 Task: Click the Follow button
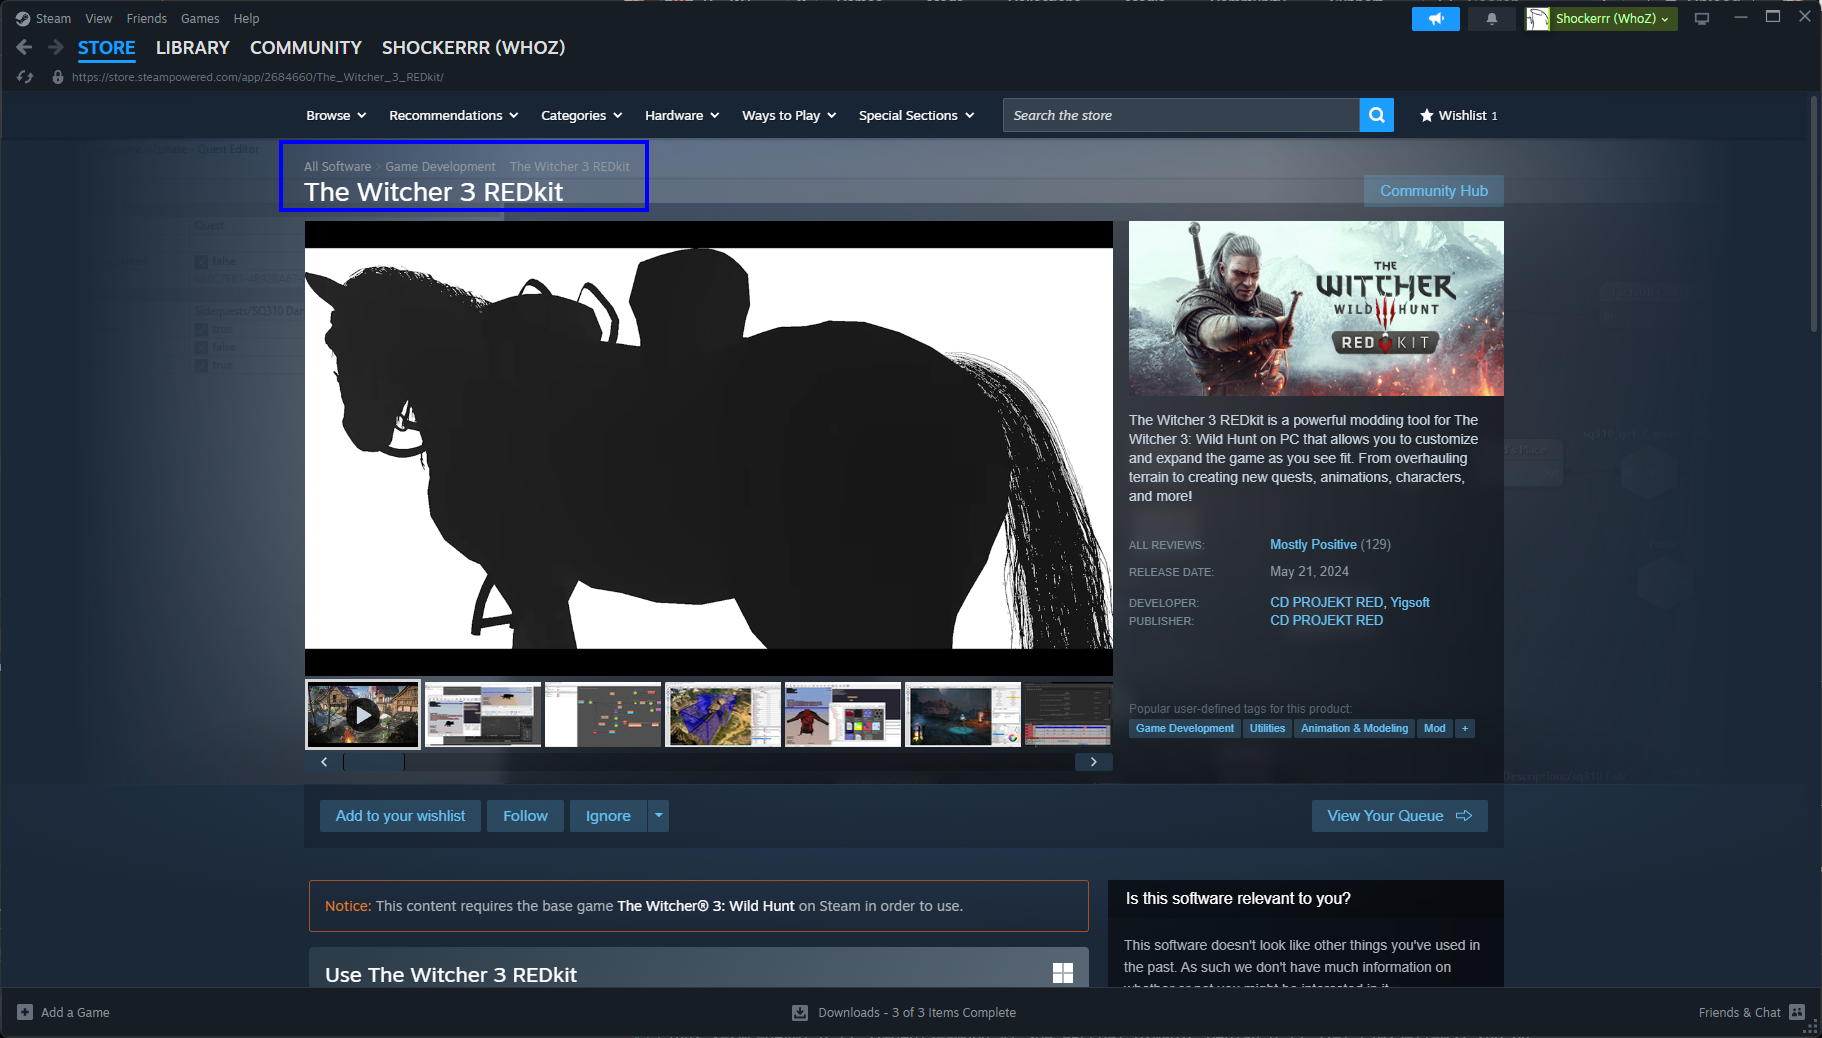tap(525, 816)
